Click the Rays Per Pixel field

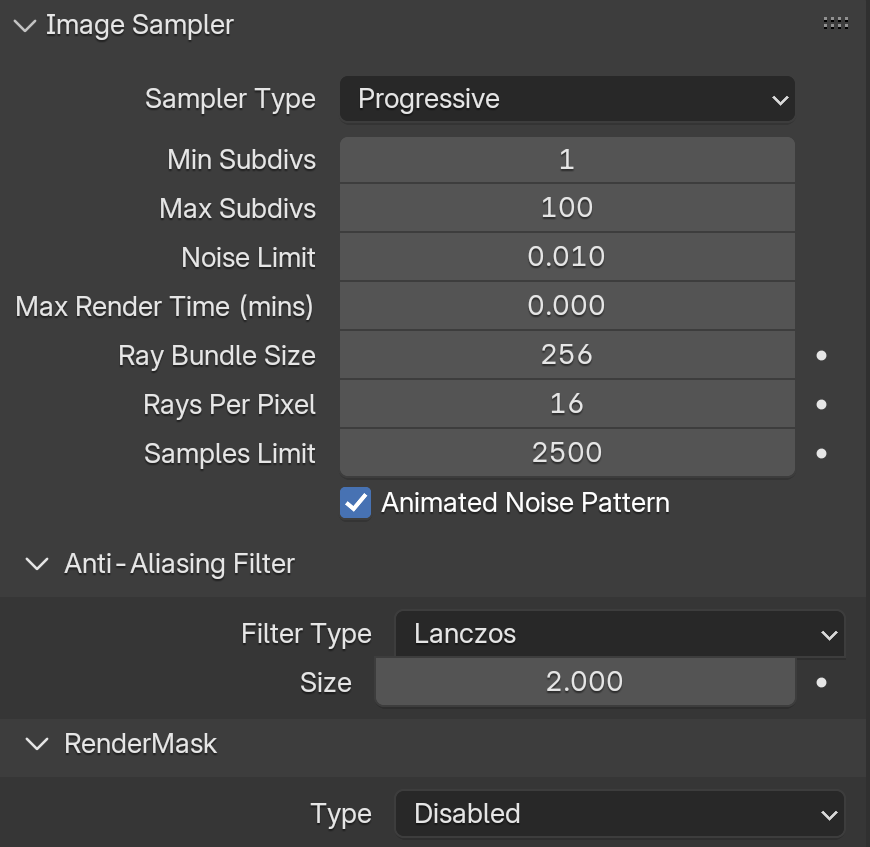(x=567, y=404)
